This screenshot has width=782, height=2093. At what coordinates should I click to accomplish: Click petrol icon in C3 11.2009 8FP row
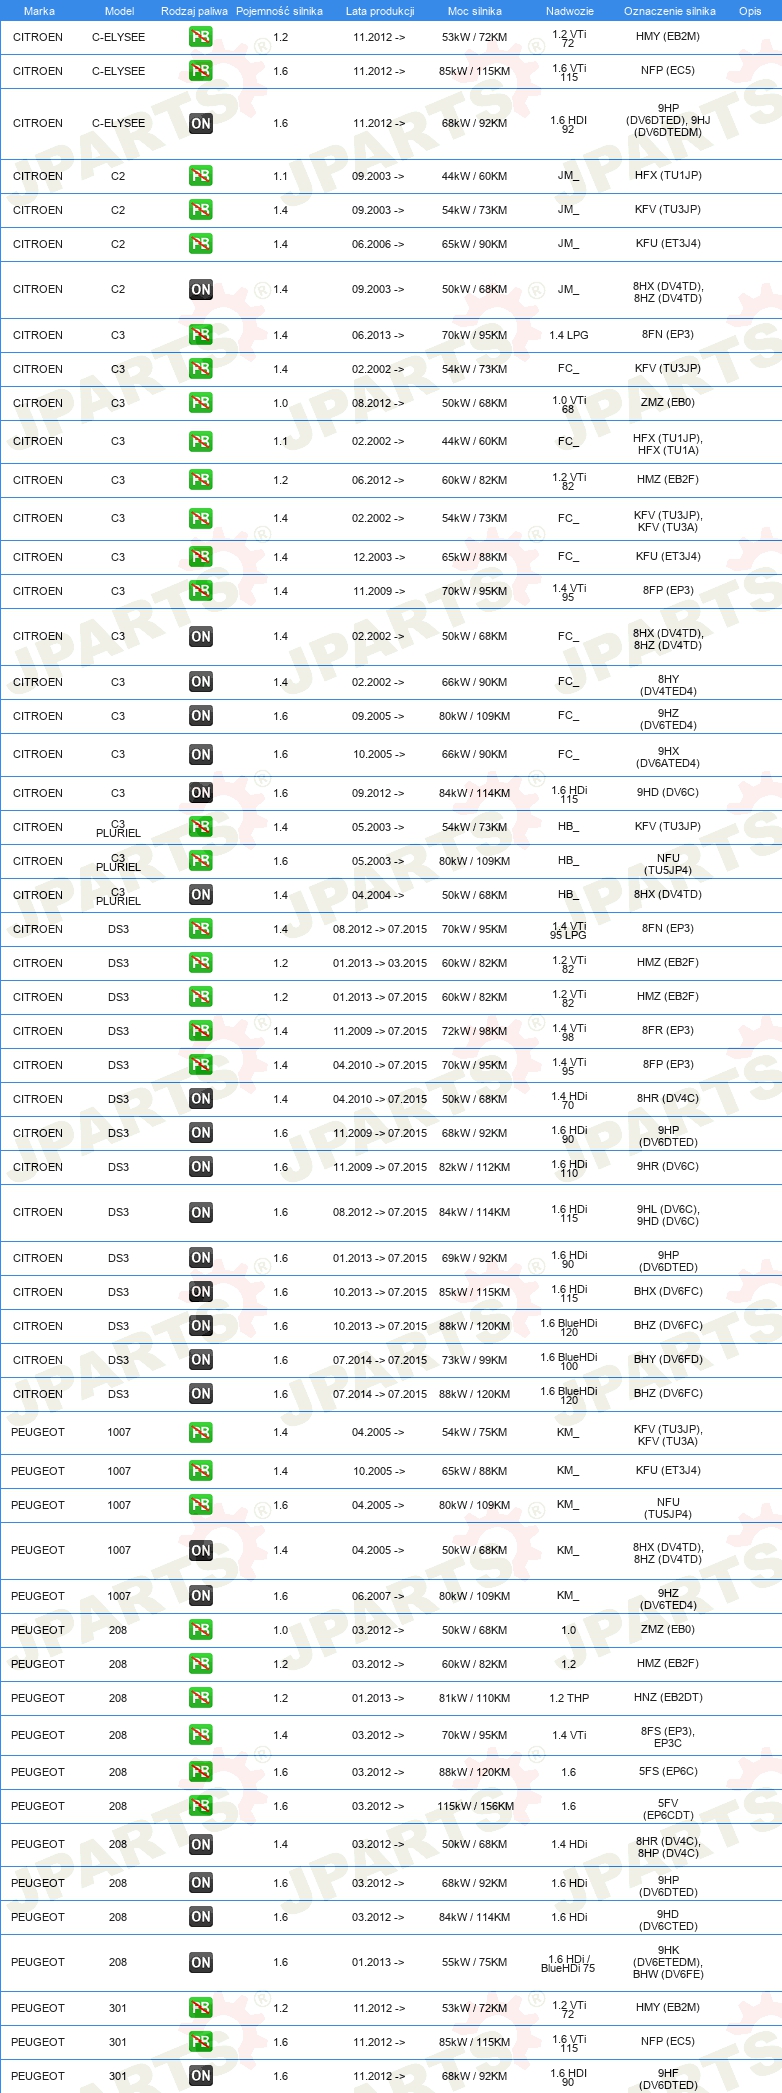(x=201, y=591)
